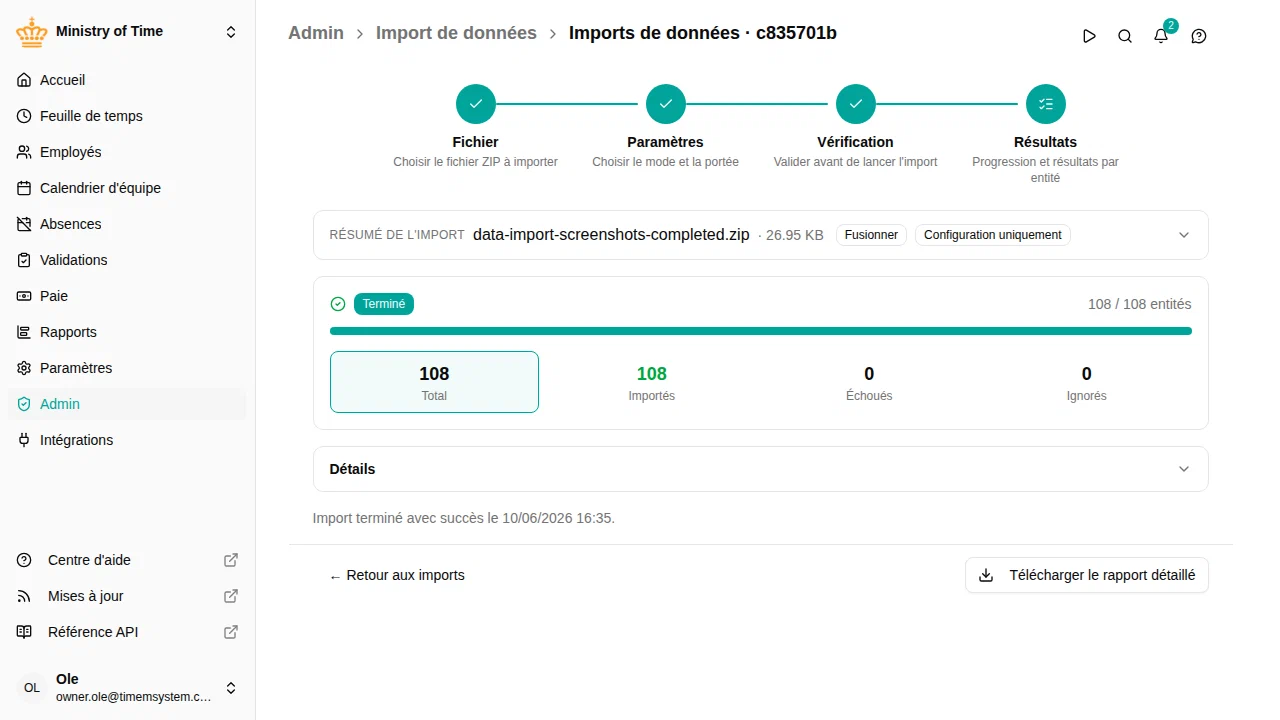Click the completed Paramètres step circle
The image size is (1280, 720).
(666, 104)
